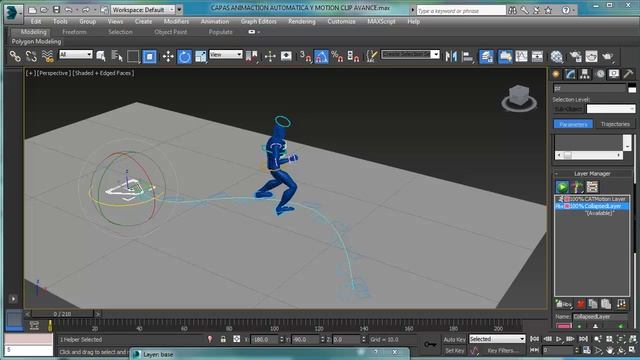Toggle the CAT Setup/Animation mode green button

click(x=562, y=187)
